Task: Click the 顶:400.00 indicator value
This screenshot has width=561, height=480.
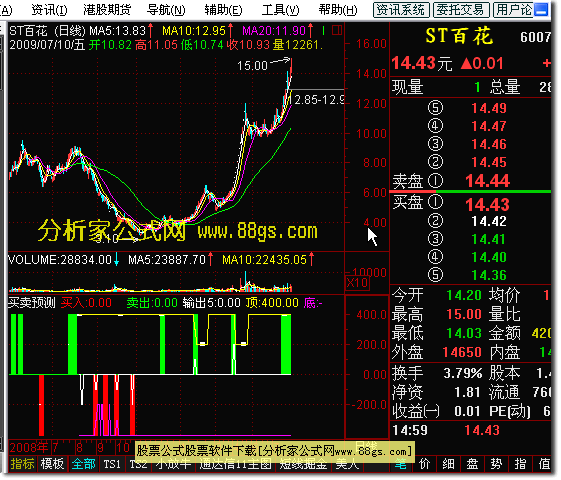Action: 272,303
